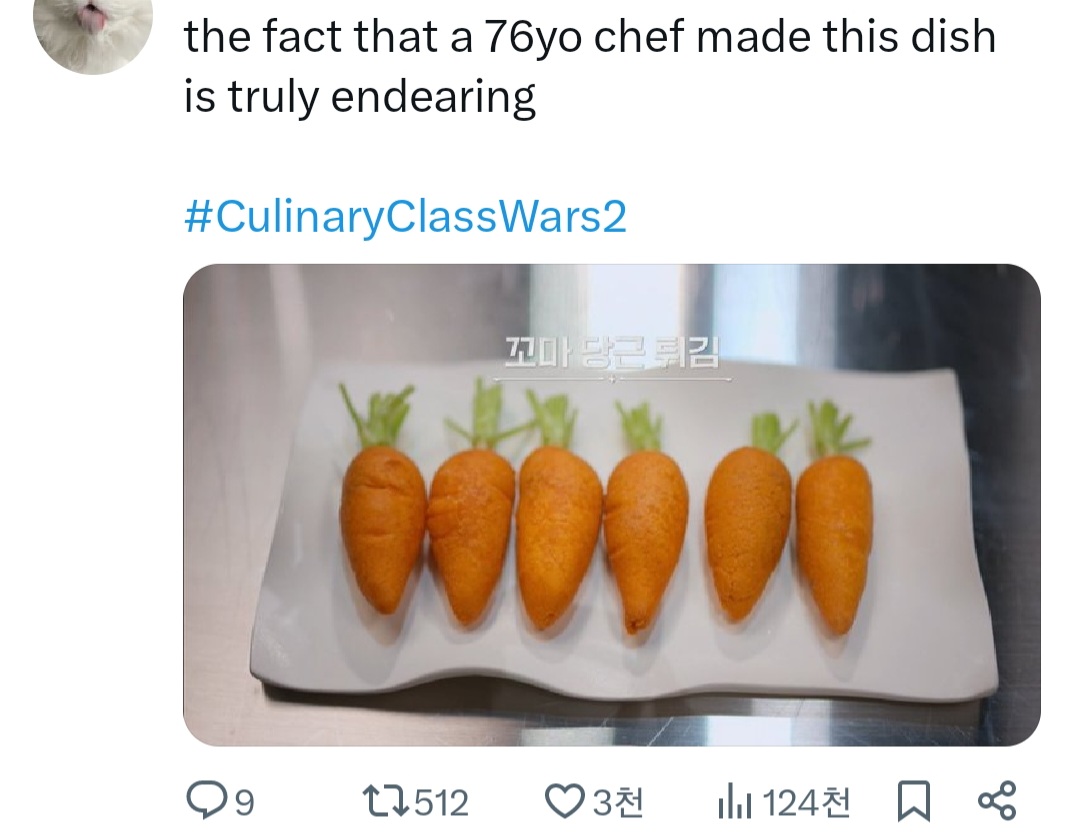
Task: Bookmark this tweet
Action: pyautogui.click(x=912, y=800)
